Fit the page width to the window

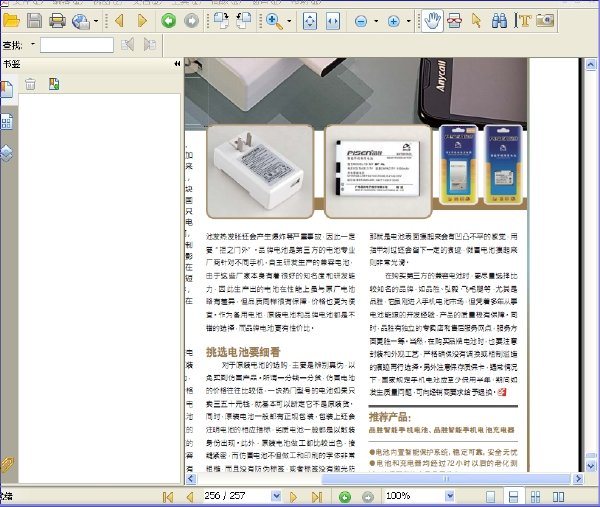pos(333,21)
